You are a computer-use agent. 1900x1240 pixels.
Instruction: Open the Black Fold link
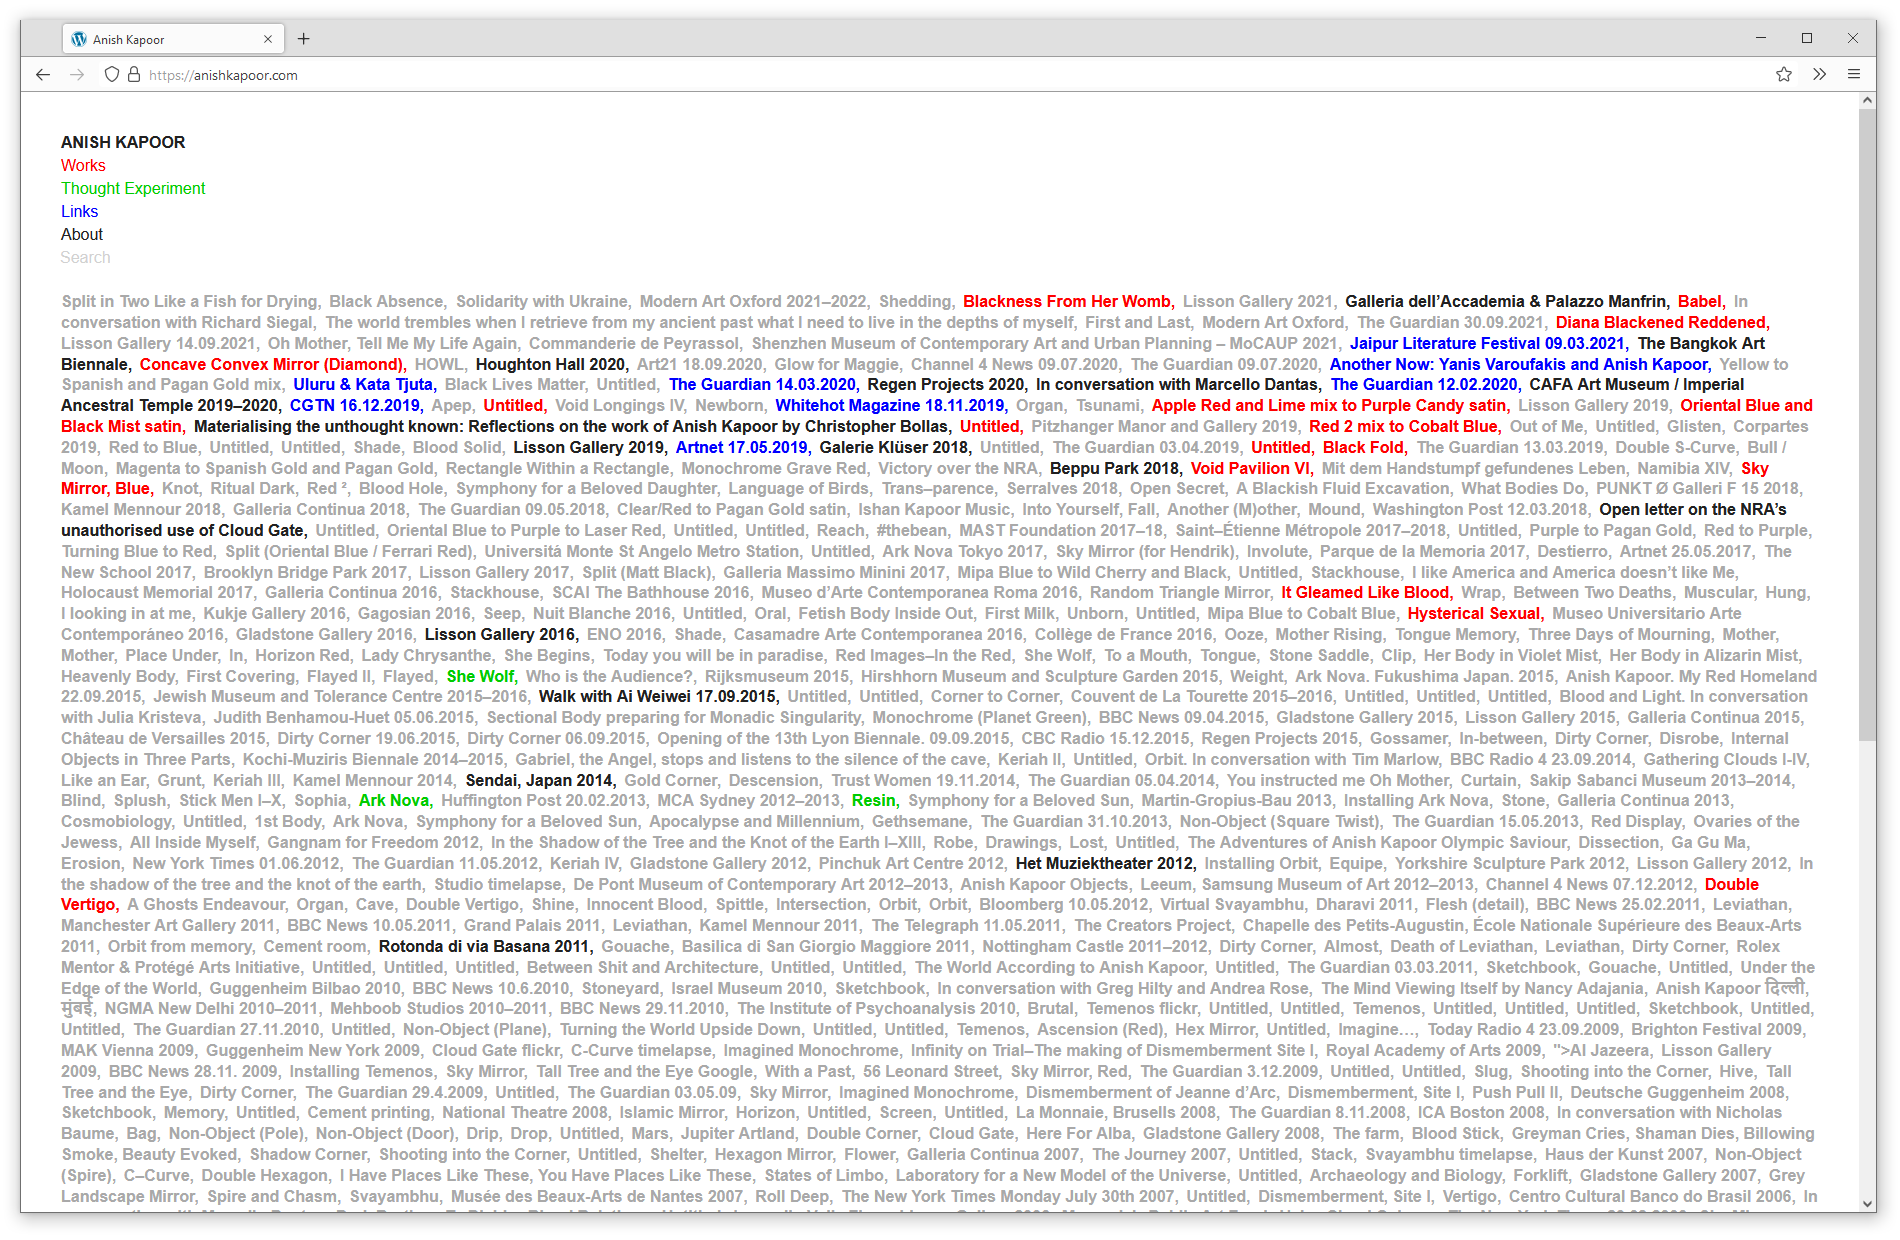coord(1364,447)
